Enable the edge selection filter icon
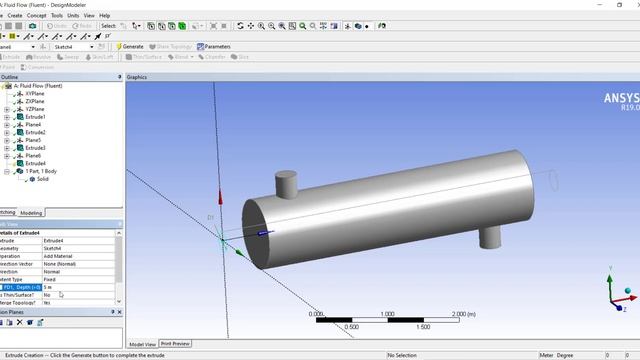 click(x=162, y=26)
